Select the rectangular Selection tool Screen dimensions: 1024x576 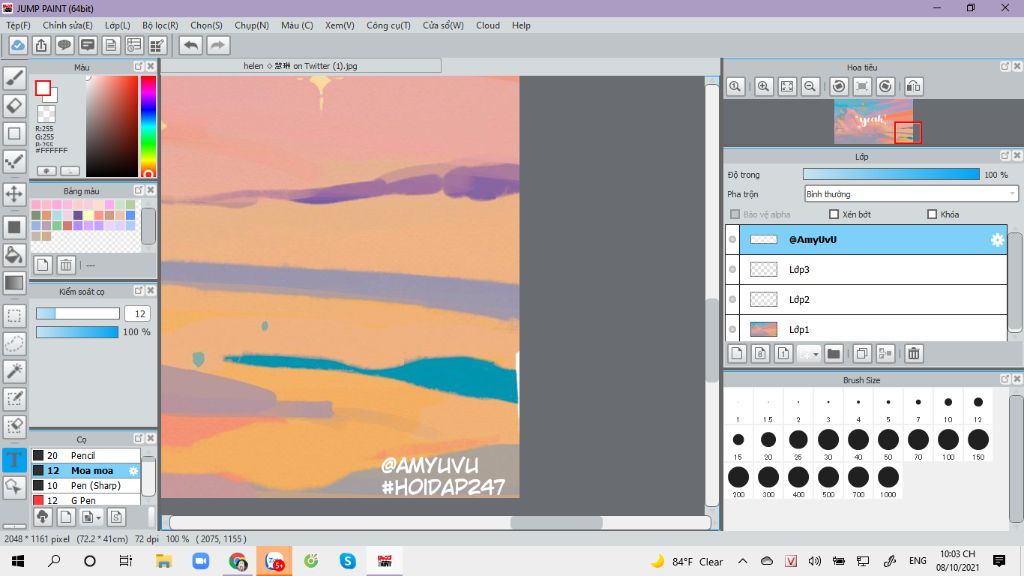pyautogui.click(x=14, y=315)
